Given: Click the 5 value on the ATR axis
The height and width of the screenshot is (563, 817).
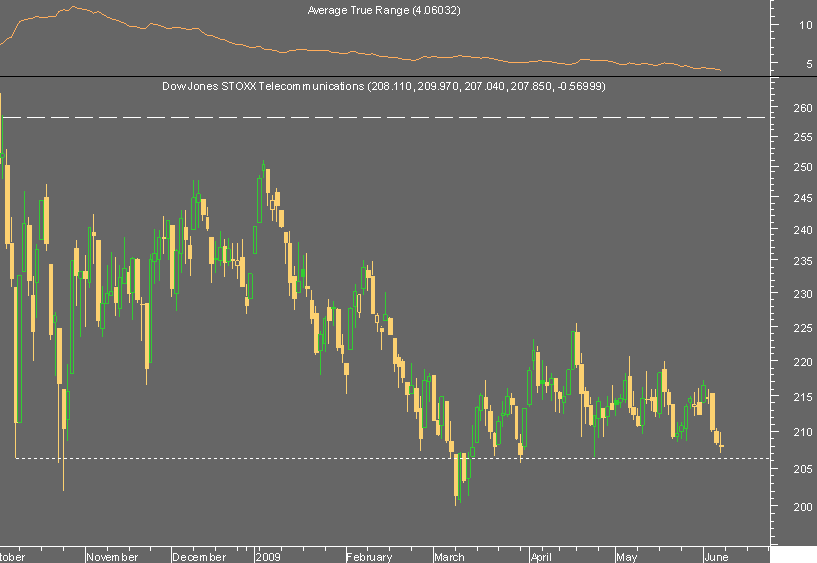Looking at the screenshot, I should 809,64.
